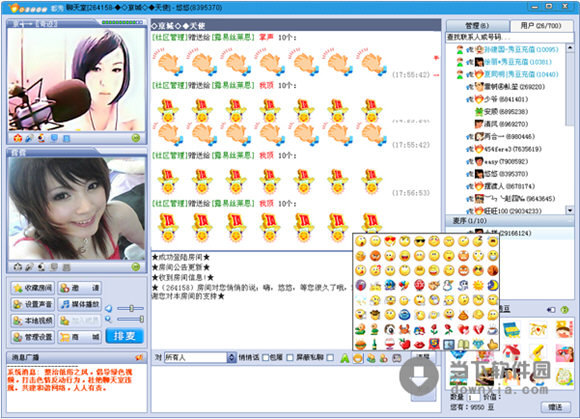Open the smiley emoticon picker icon in chat toolbar
The image size is (580, 419).
[358, 358]
